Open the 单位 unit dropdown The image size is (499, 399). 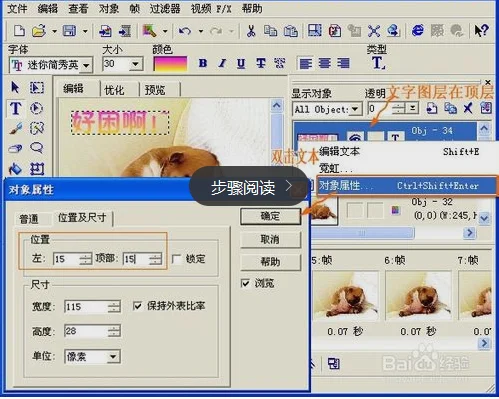[113, 356]
